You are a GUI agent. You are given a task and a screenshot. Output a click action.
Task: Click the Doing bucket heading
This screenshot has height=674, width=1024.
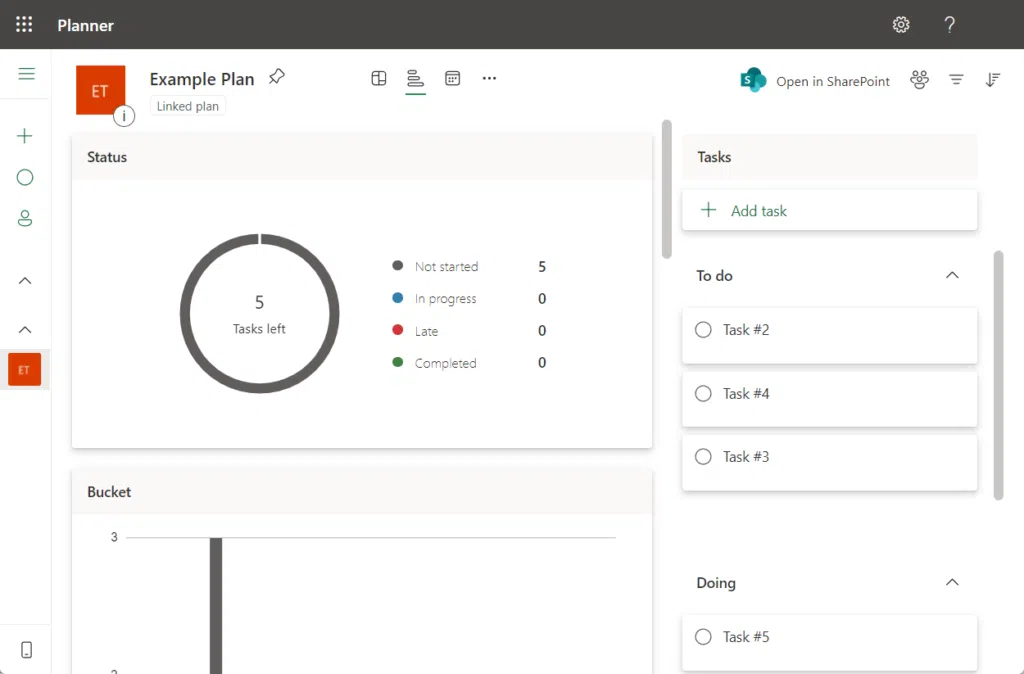pyautogui.click(x=716, y=583)
